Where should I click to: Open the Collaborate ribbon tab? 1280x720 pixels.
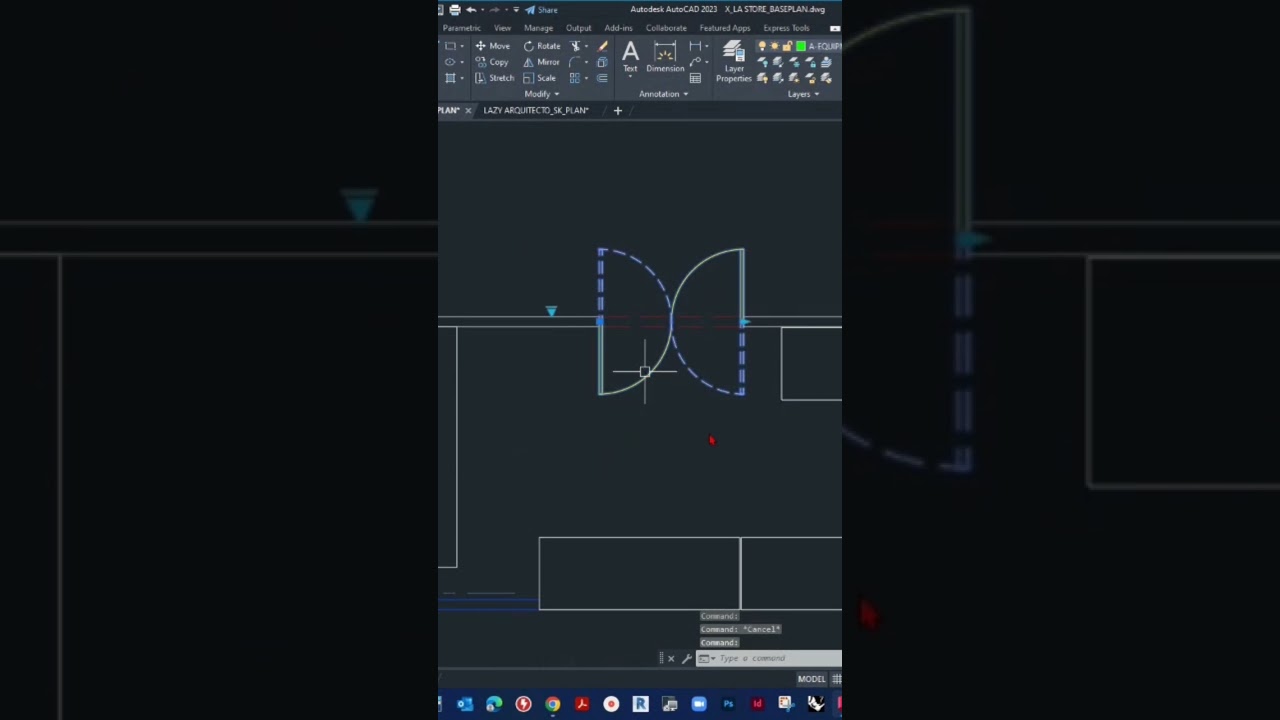666,28
